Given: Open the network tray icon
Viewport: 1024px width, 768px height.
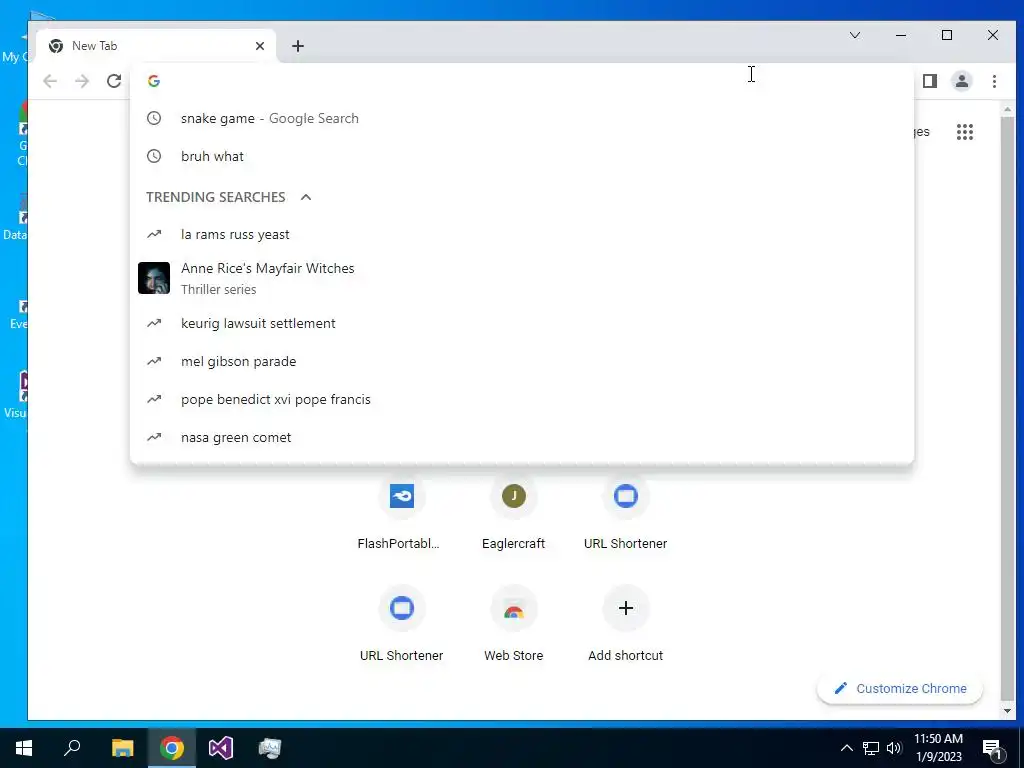Looking at the screenshot, I should pyautogui.click(x=871, y=748).
